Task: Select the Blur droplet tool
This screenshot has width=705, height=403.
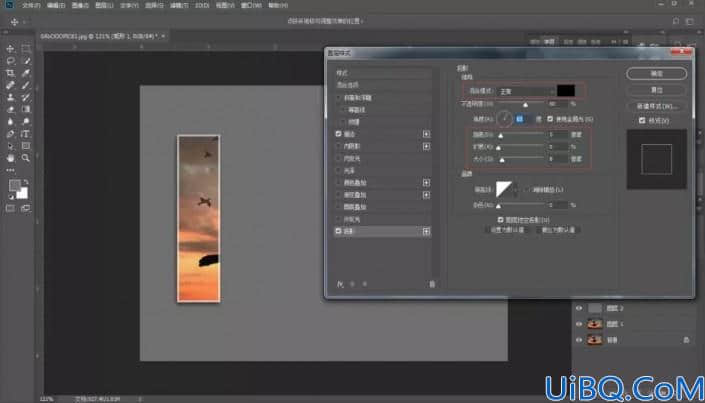Action: [x=10, y=121]
